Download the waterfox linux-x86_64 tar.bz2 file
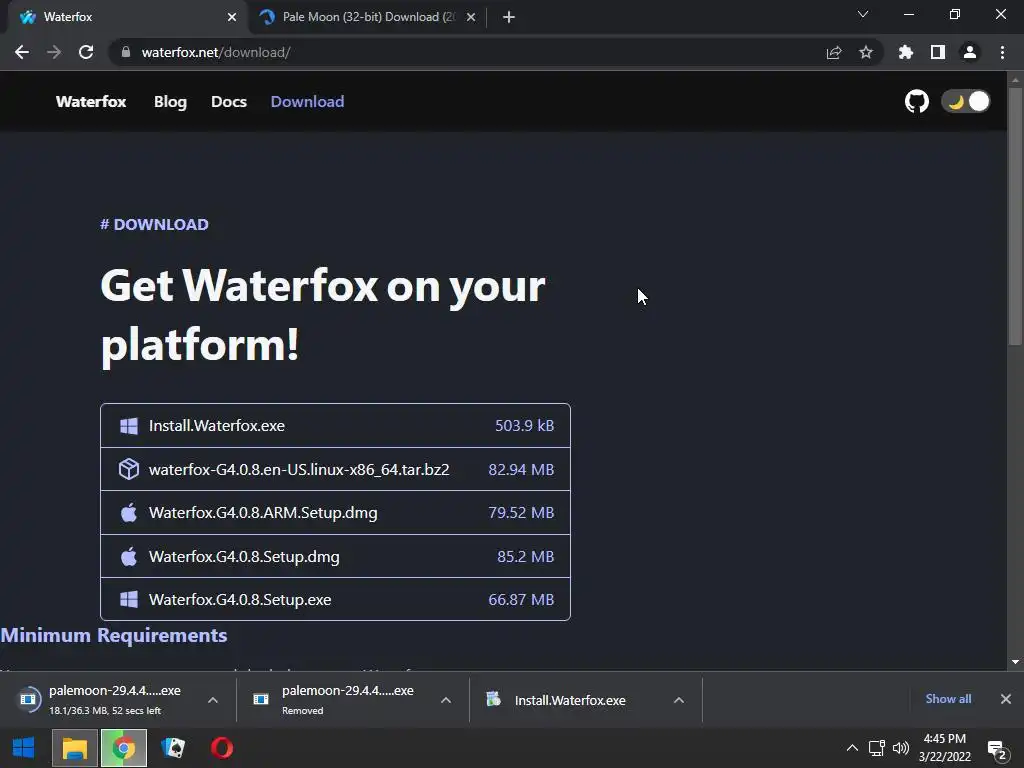This screenshot has width=1024, height=768. click(335, 470)
